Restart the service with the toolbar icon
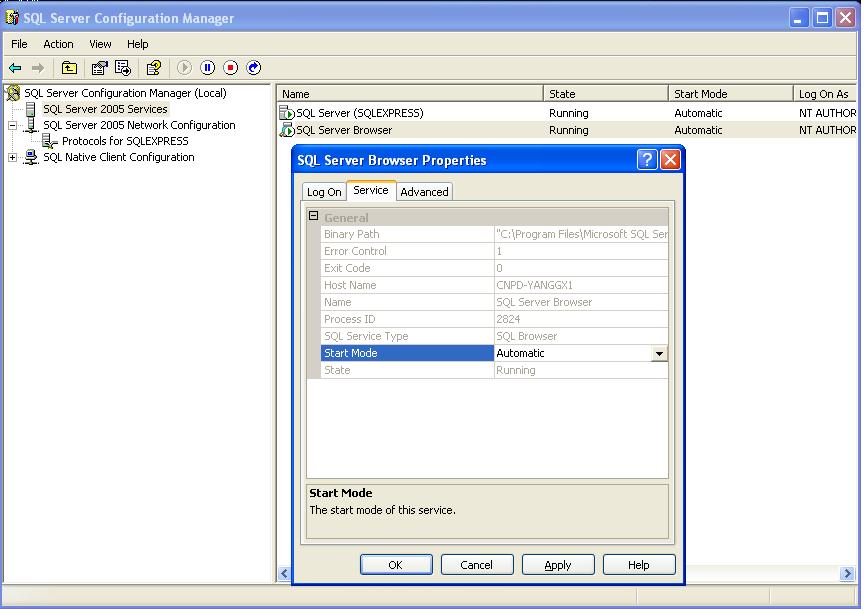This screenshot has height=609, width=864. point(254,68)
